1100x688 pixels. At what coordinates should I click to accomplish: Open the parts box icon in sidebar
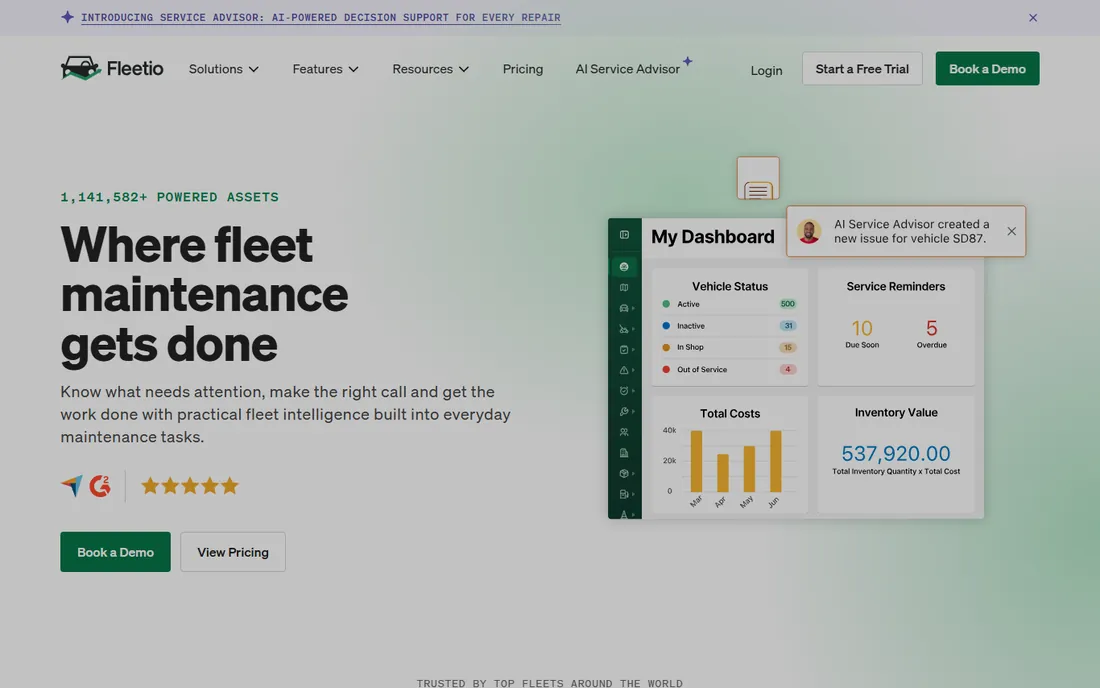tap(624, 473)
